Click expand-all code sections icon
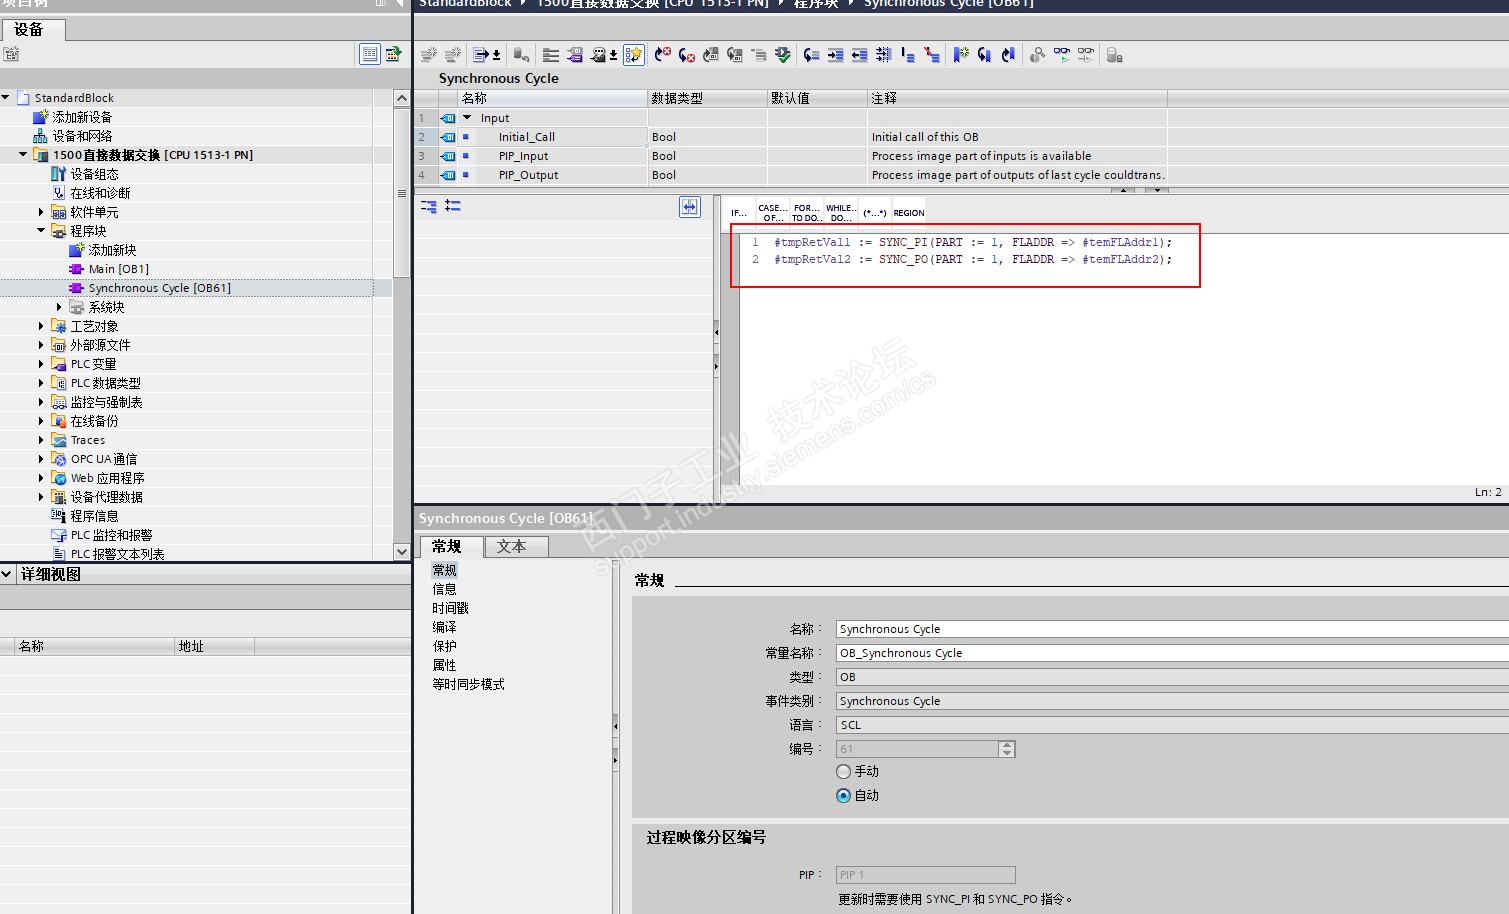The height and width of the screenshot is (914, 1509). (429, 206)
